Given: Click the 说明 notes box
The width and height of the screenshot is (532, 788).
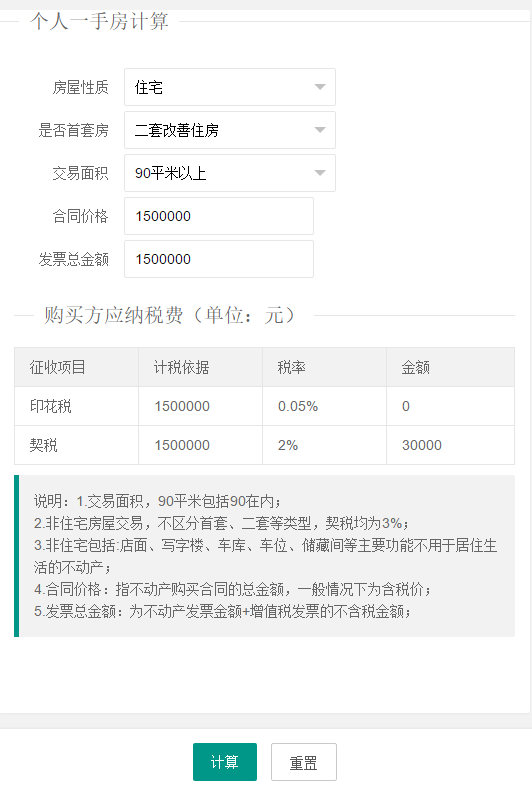Looking at the screenshot, I should 265,556.
